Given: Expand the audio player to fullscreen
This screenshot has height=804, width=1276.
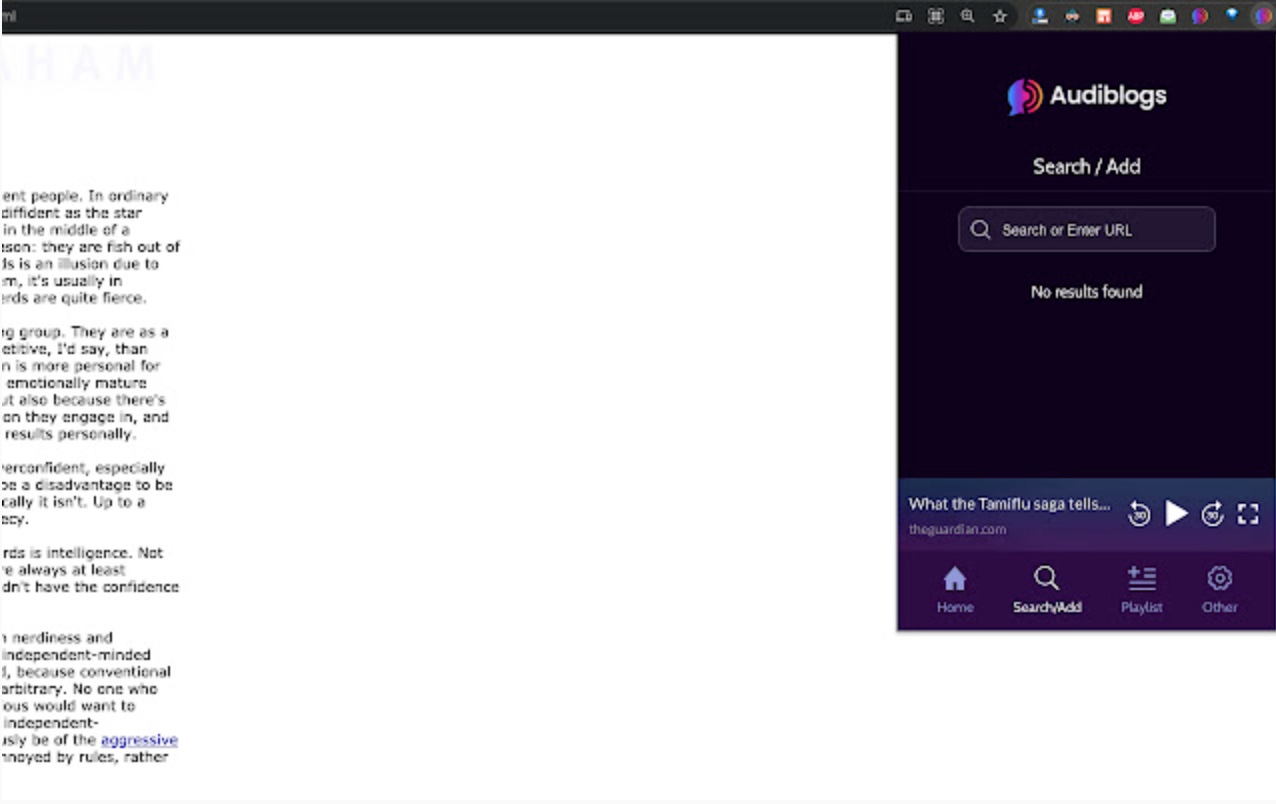Looking at the screenshot, I should (x=1248, y=514).
